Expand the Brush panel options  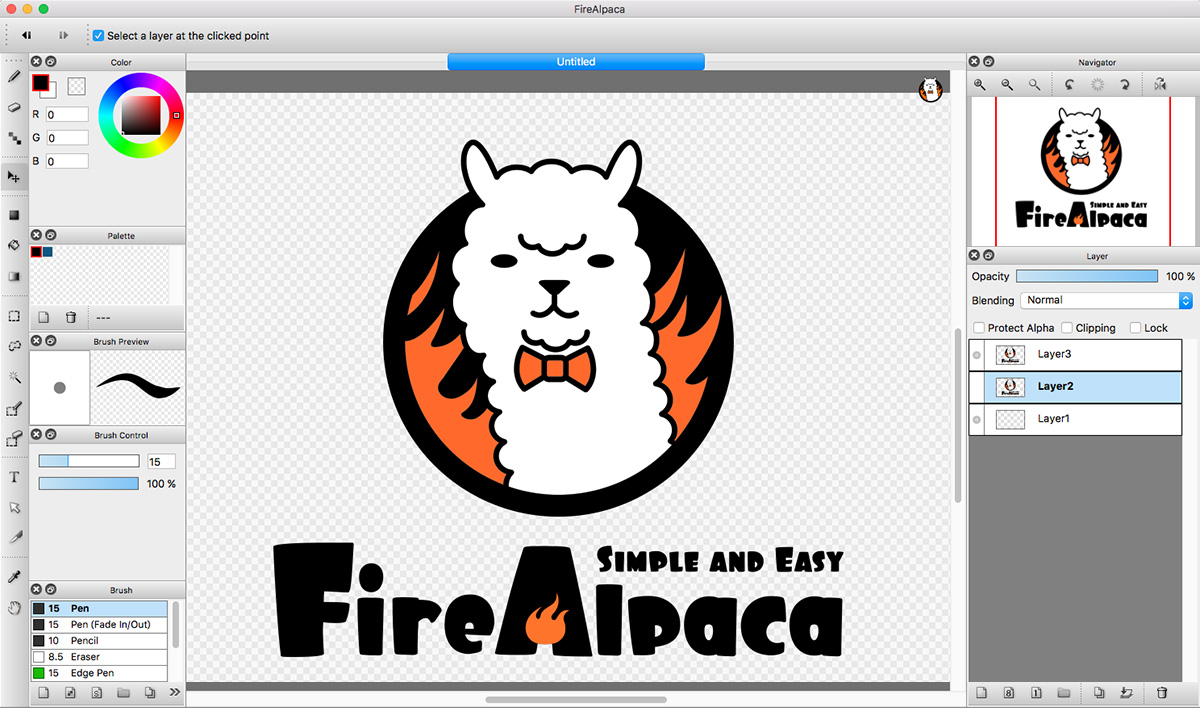coord(174,691)
